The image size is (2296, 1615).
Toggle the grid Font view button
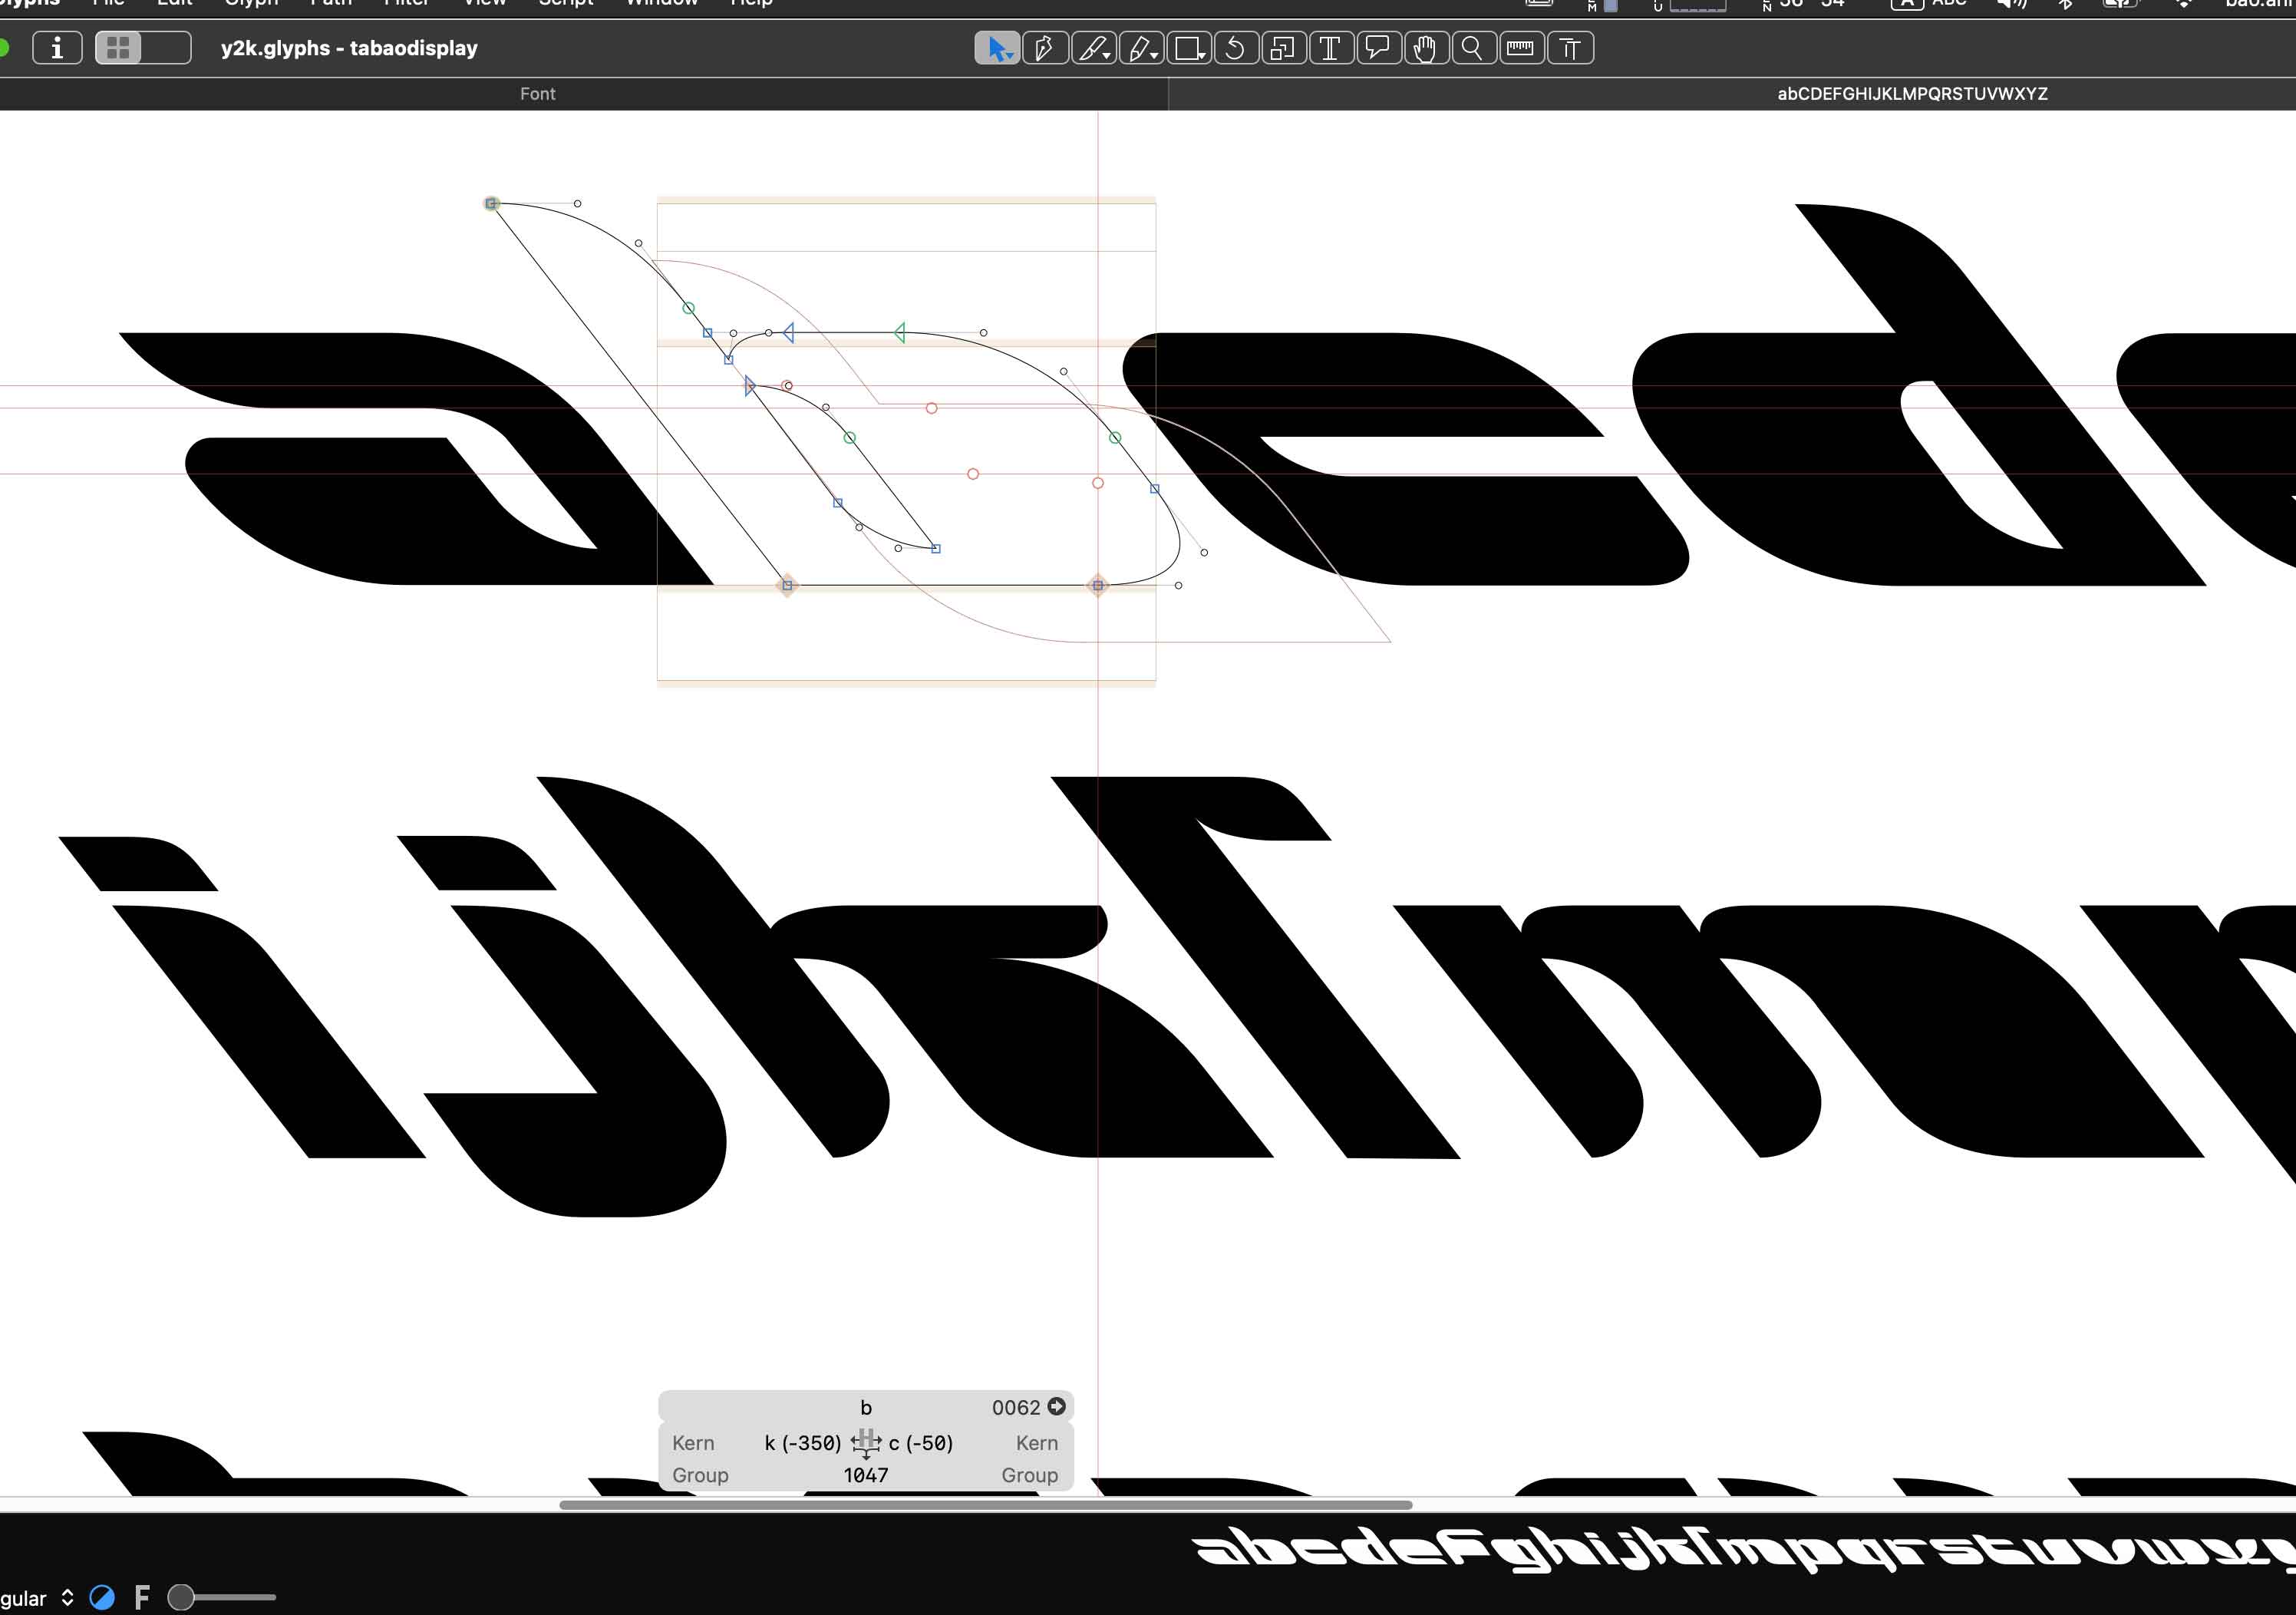(x=119, y=48)
